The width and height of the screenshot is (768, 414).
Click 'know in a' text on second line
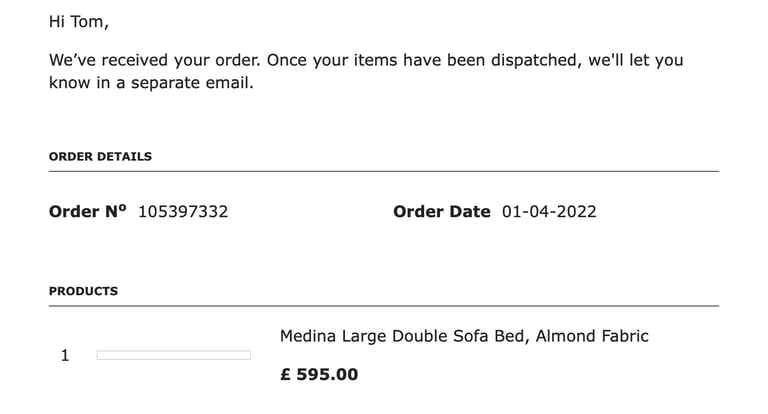point(87,83)
